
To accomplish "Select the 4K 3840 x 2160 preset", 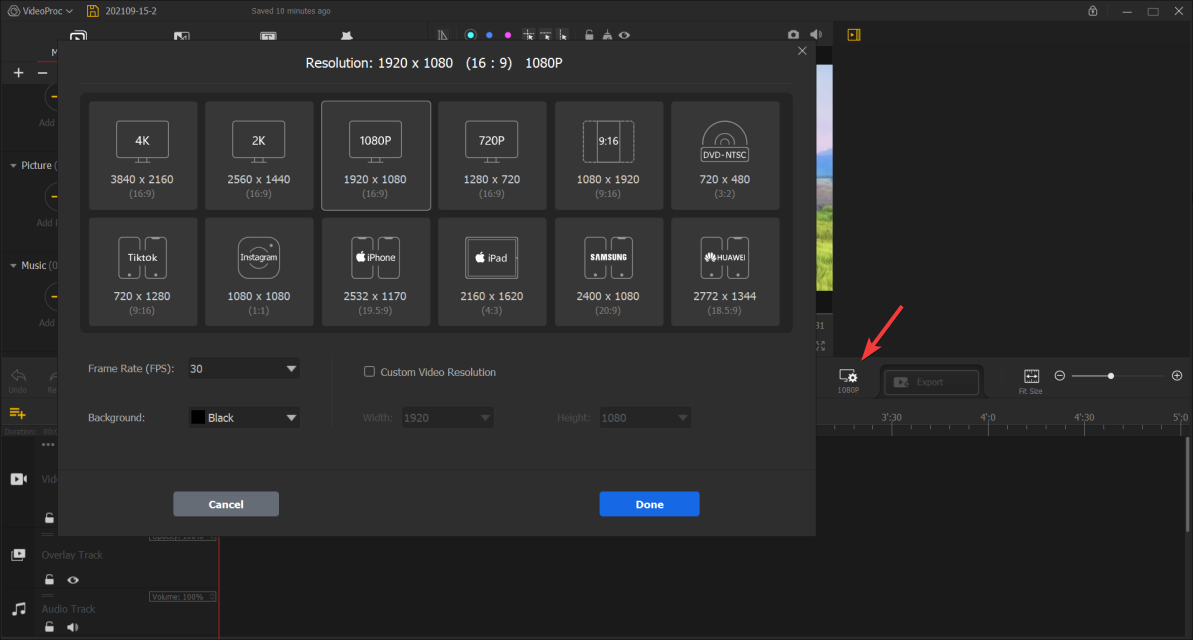I will [142, 155].
